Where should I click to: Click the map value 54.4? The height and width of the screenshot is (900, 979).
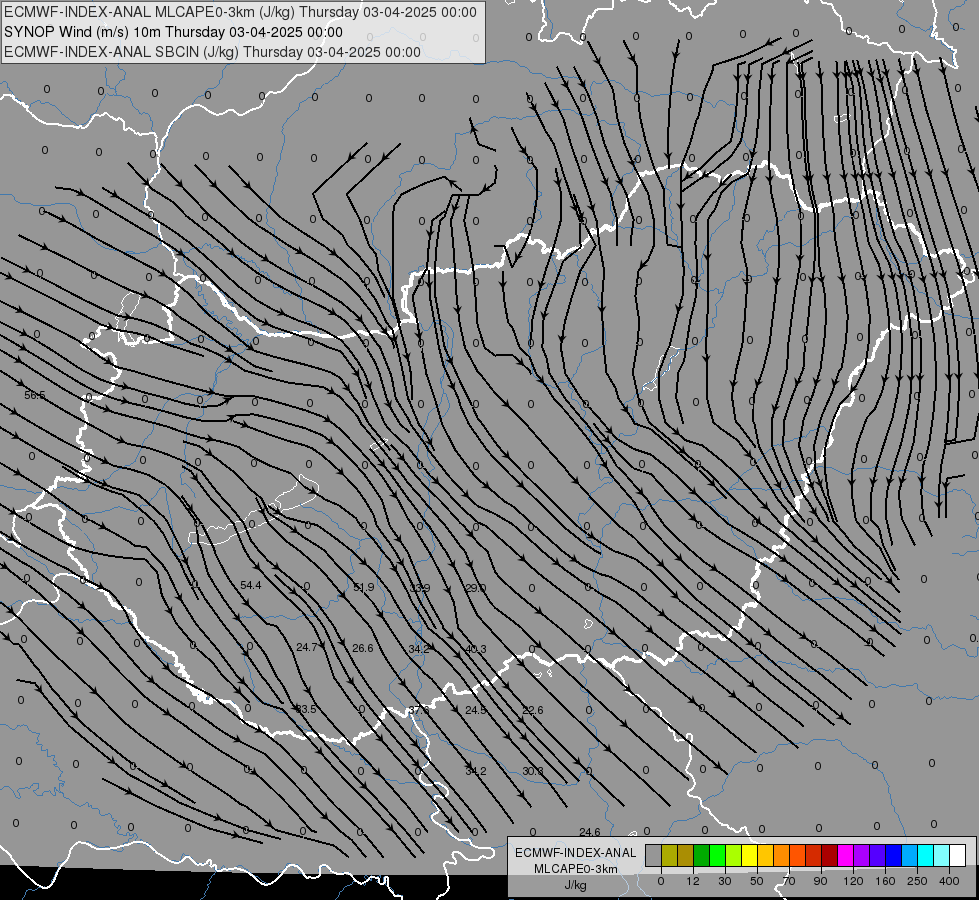[x=250, y=585]
